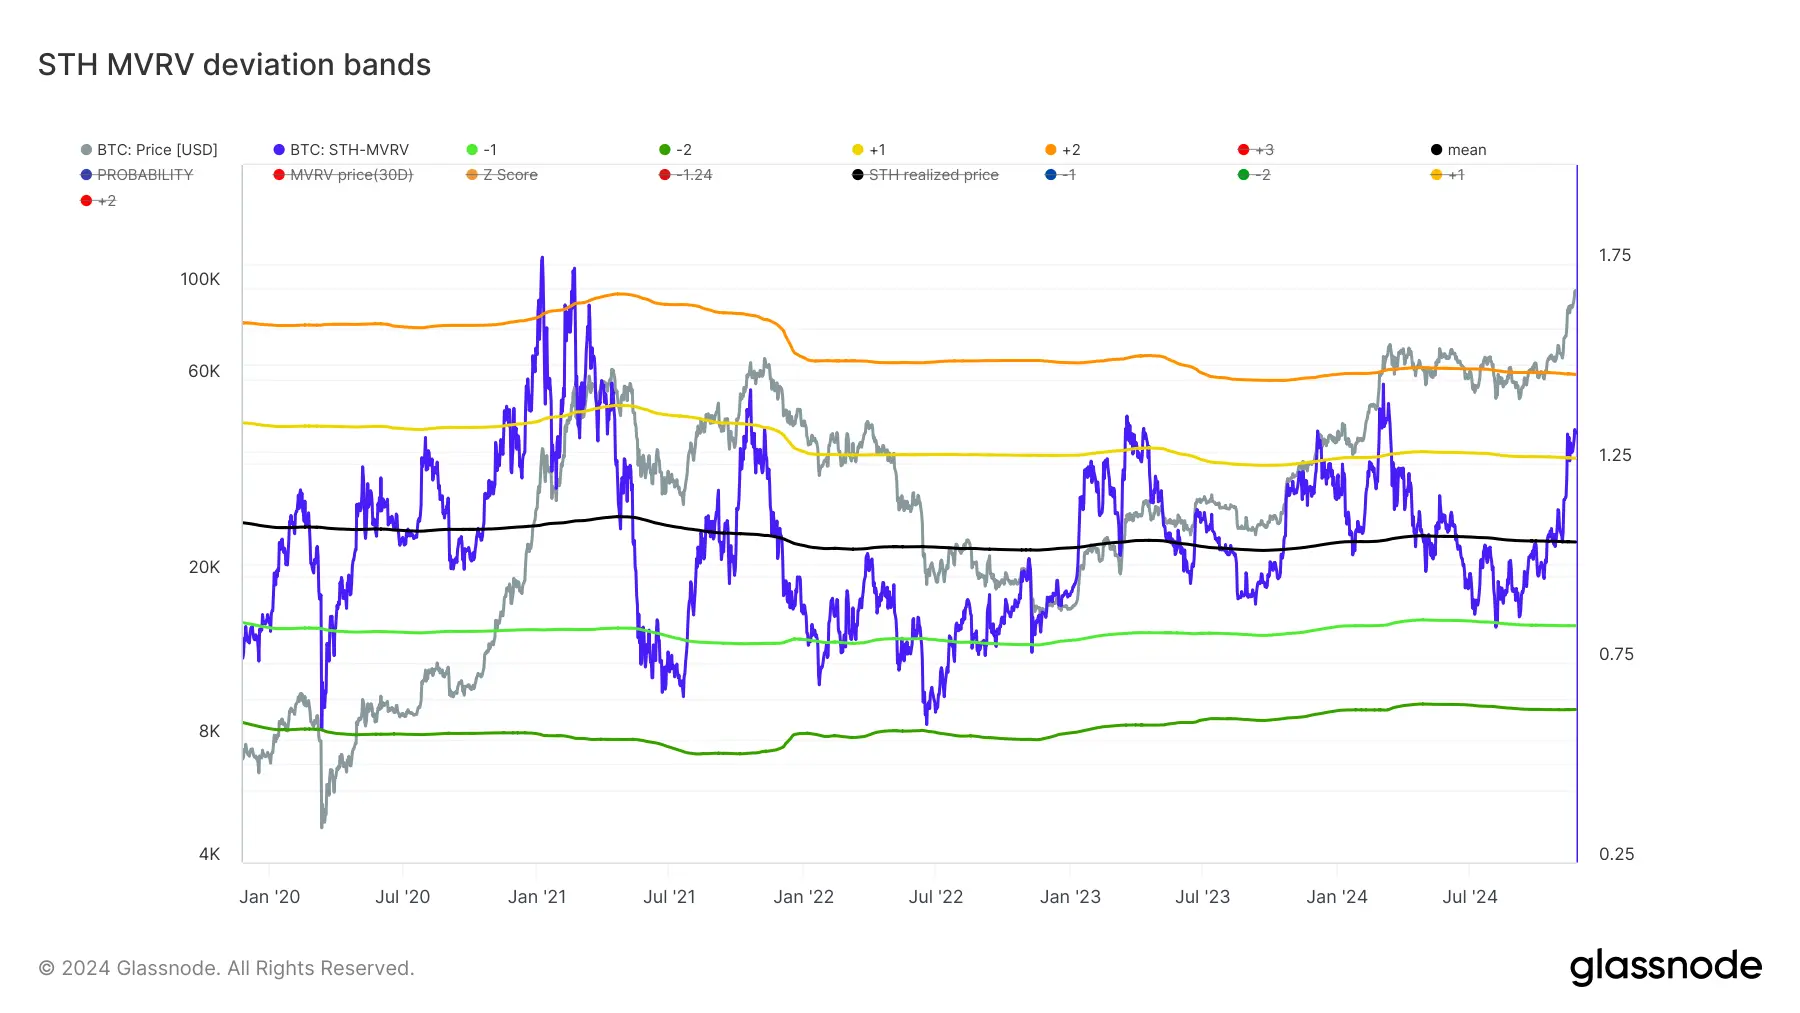Click the chart title STH MVRV deviation bands
This screenshot has height=1013, width=1800.
pos(234,65)
